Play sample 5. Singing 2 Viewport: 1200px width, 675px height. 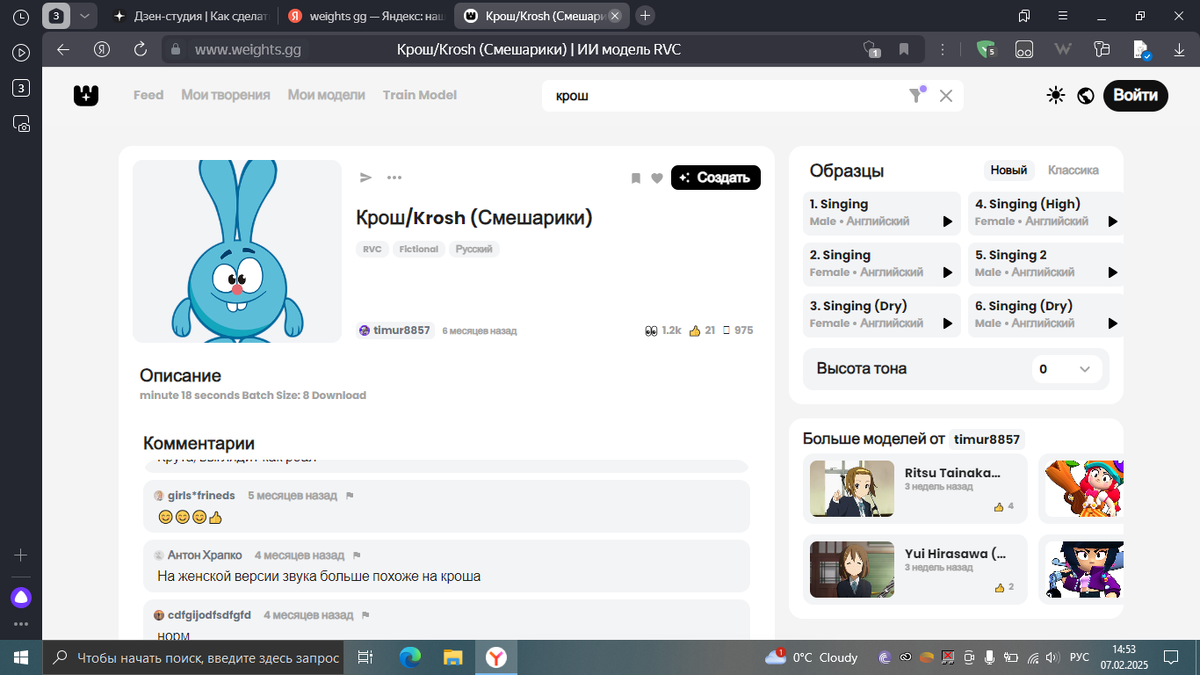click(1112, 273)
